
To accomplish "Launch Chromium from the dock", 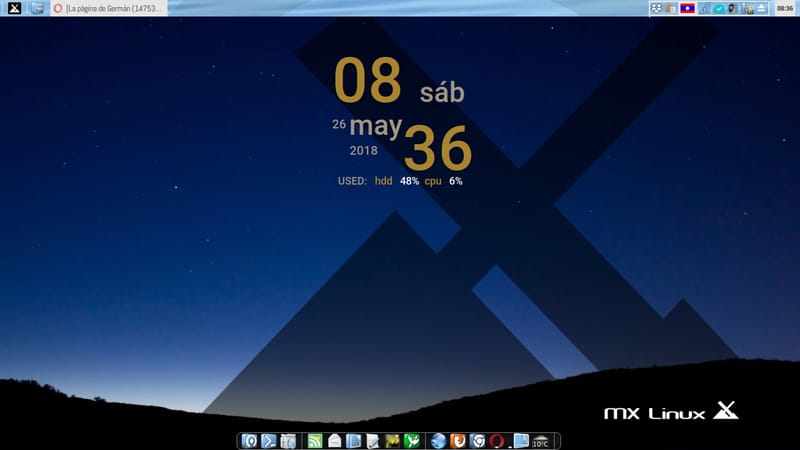I will click(477, 441).
